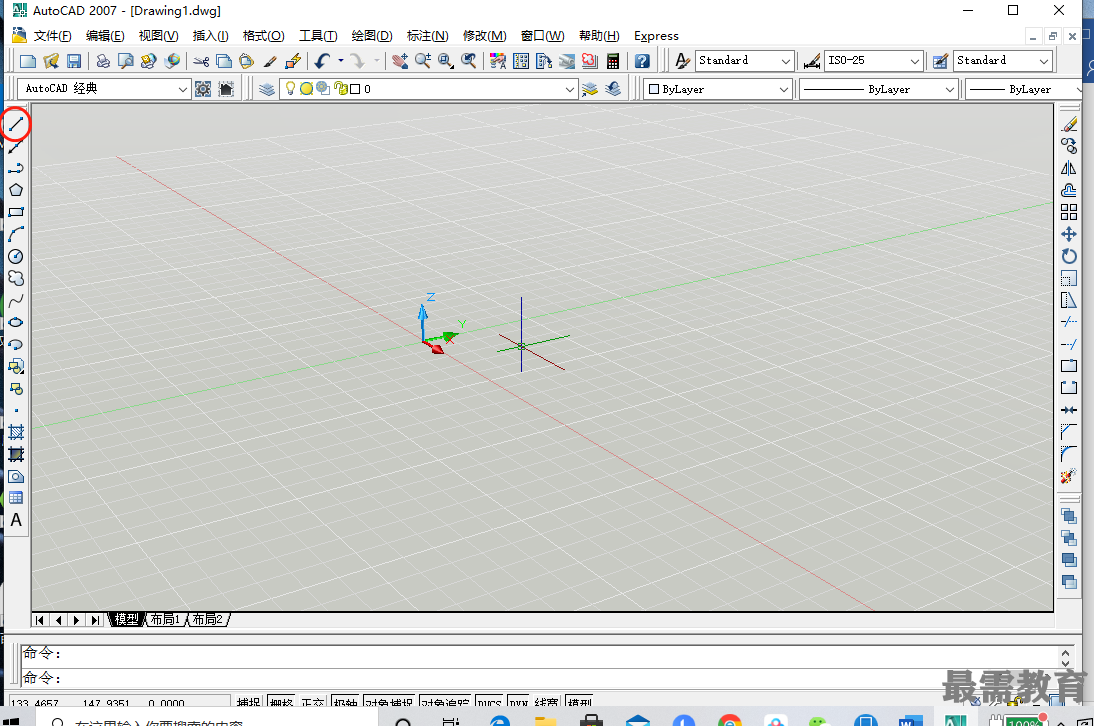Toggle layer 0 on/off light bulb

[290, 89]
